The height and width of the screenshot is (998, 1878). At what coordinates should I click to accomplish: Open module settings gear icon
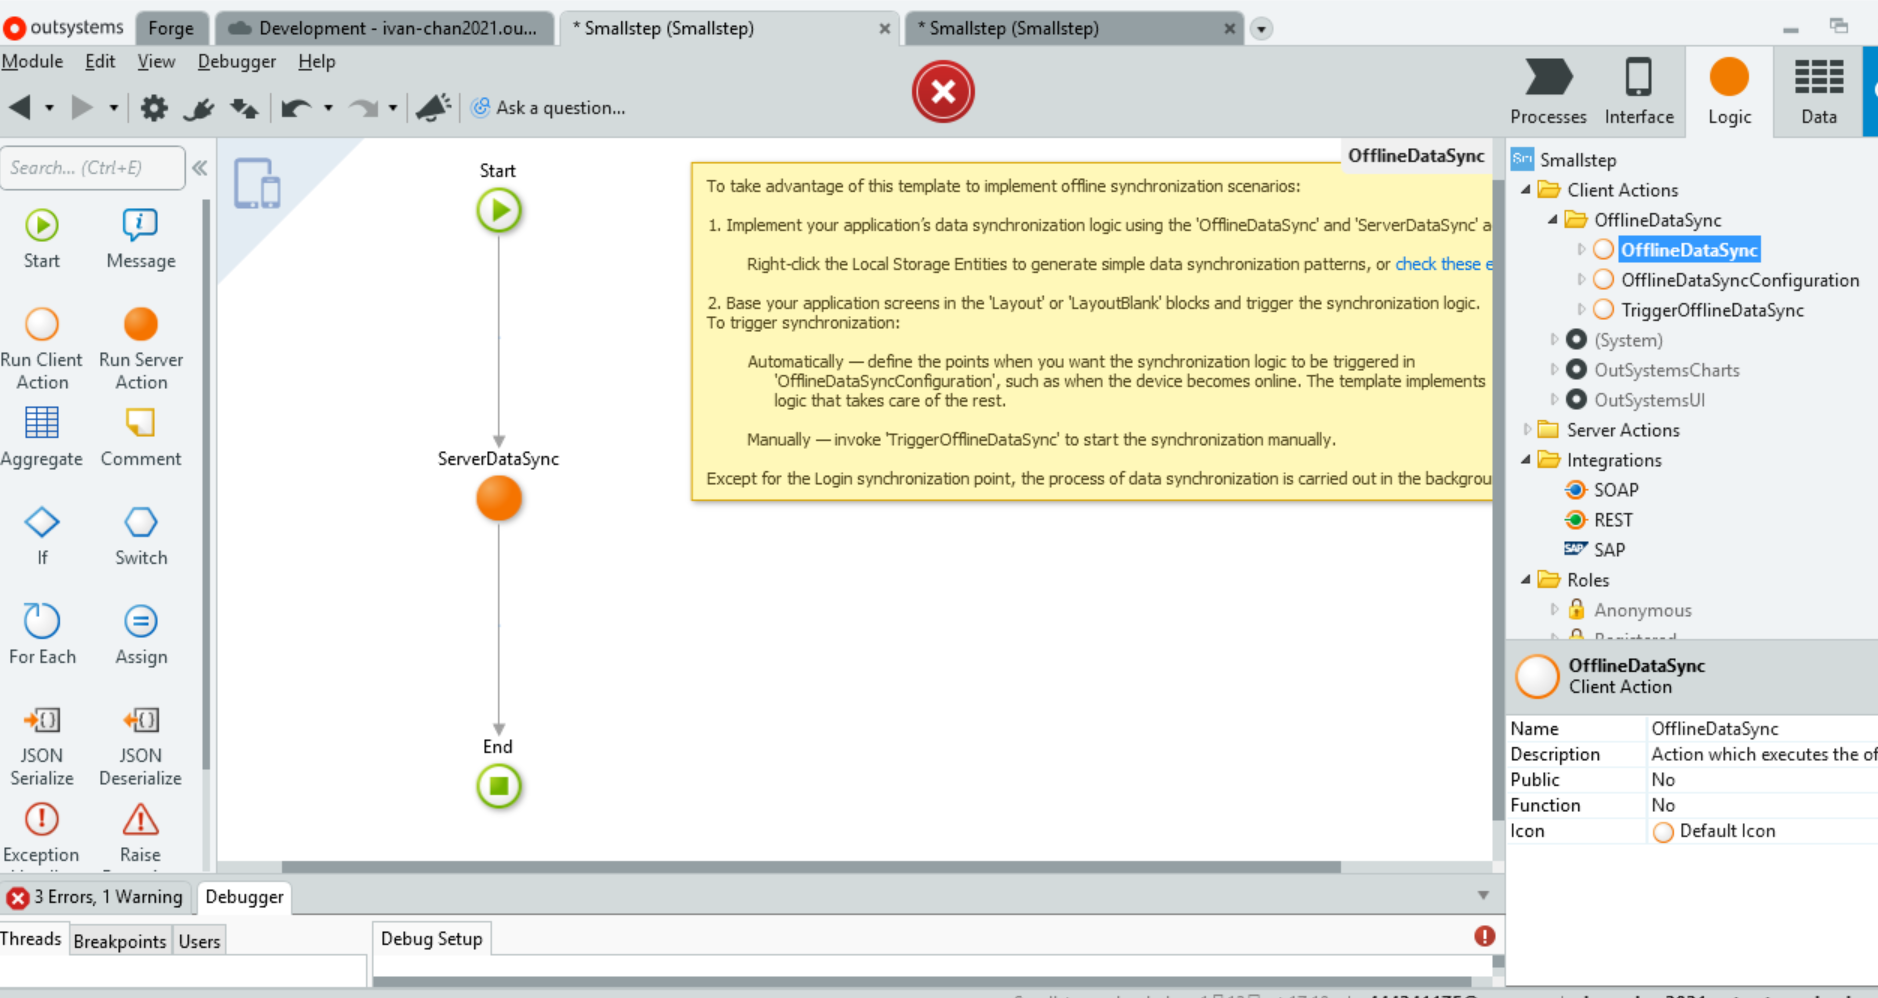tap(154, 107)
